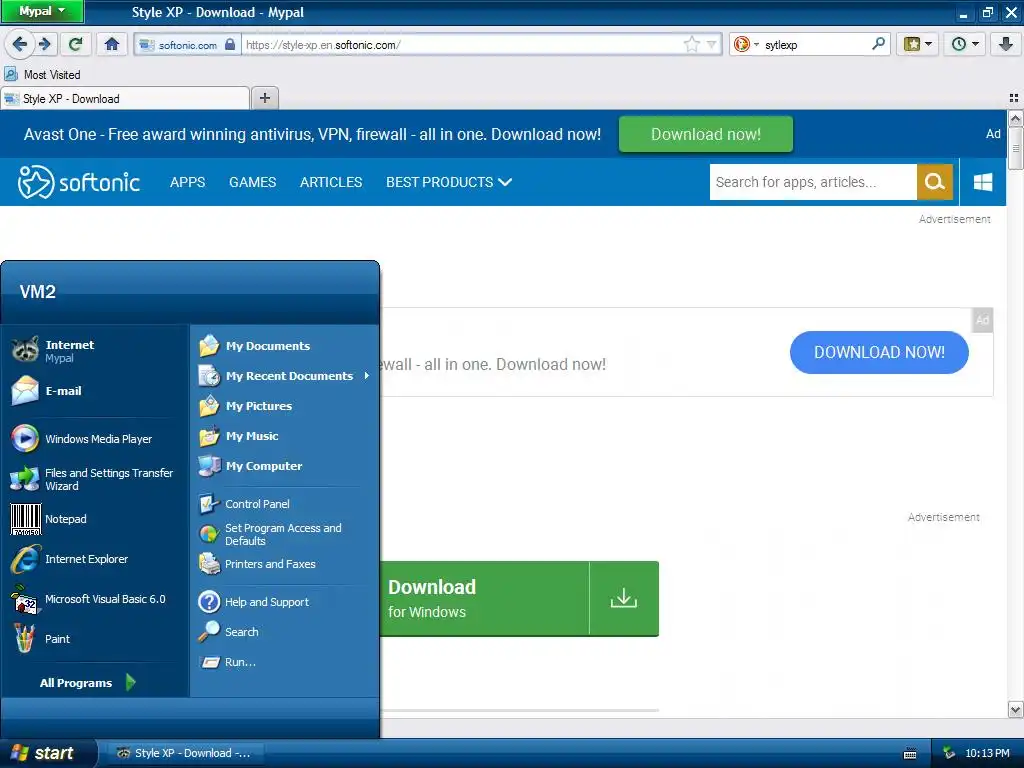
Task: Click the tab groups grid icon
Action: (x=1014, y=98)
